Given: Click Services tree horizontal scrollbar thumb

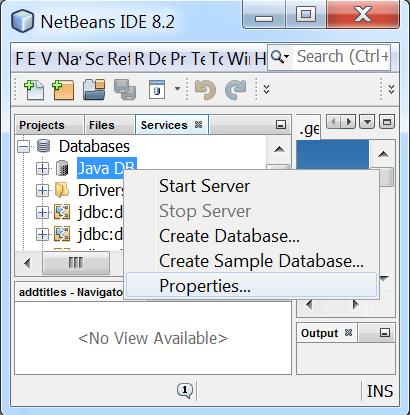Looking at the screenshot, I should 76,263.
